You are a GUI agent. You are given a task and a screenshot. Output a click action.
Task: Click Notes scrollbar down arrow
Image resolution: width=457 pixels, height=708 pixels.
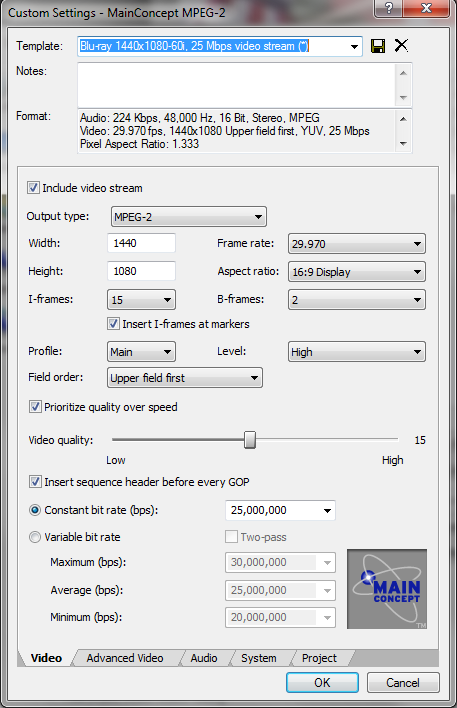point(403,98)
